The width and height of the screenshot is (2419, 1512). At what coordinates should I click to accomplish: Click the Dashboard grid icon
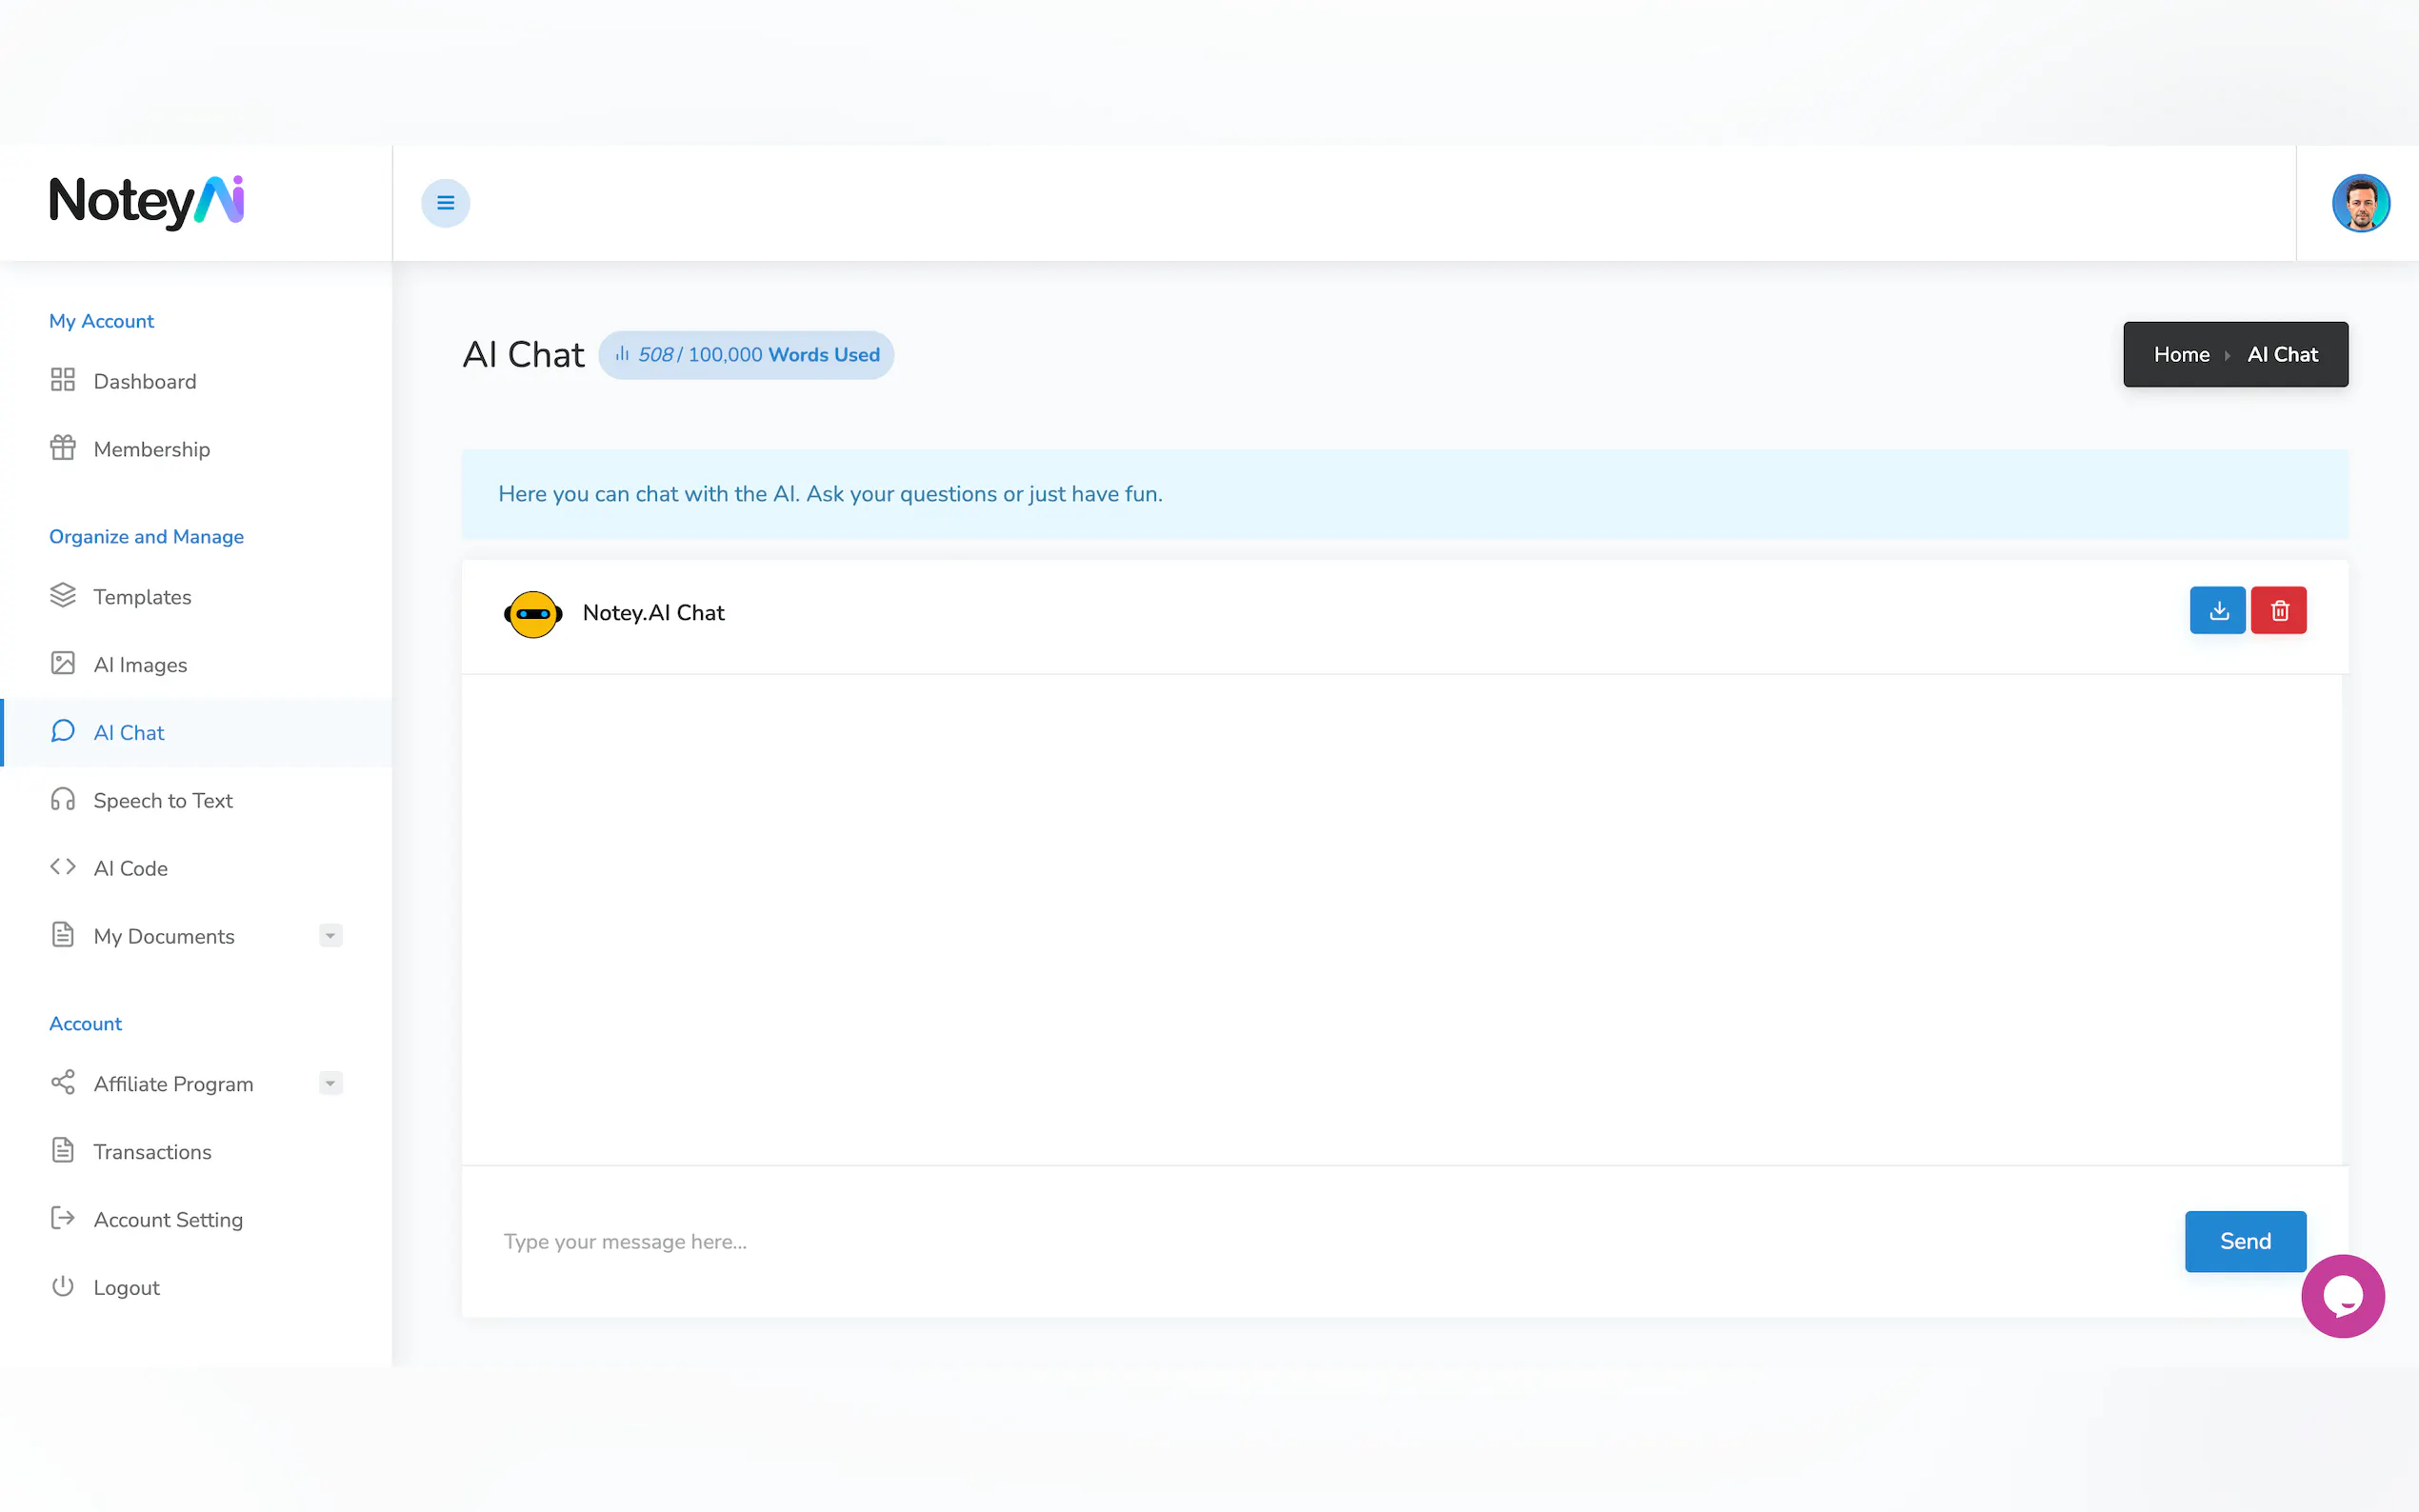(x=63, y=380)
